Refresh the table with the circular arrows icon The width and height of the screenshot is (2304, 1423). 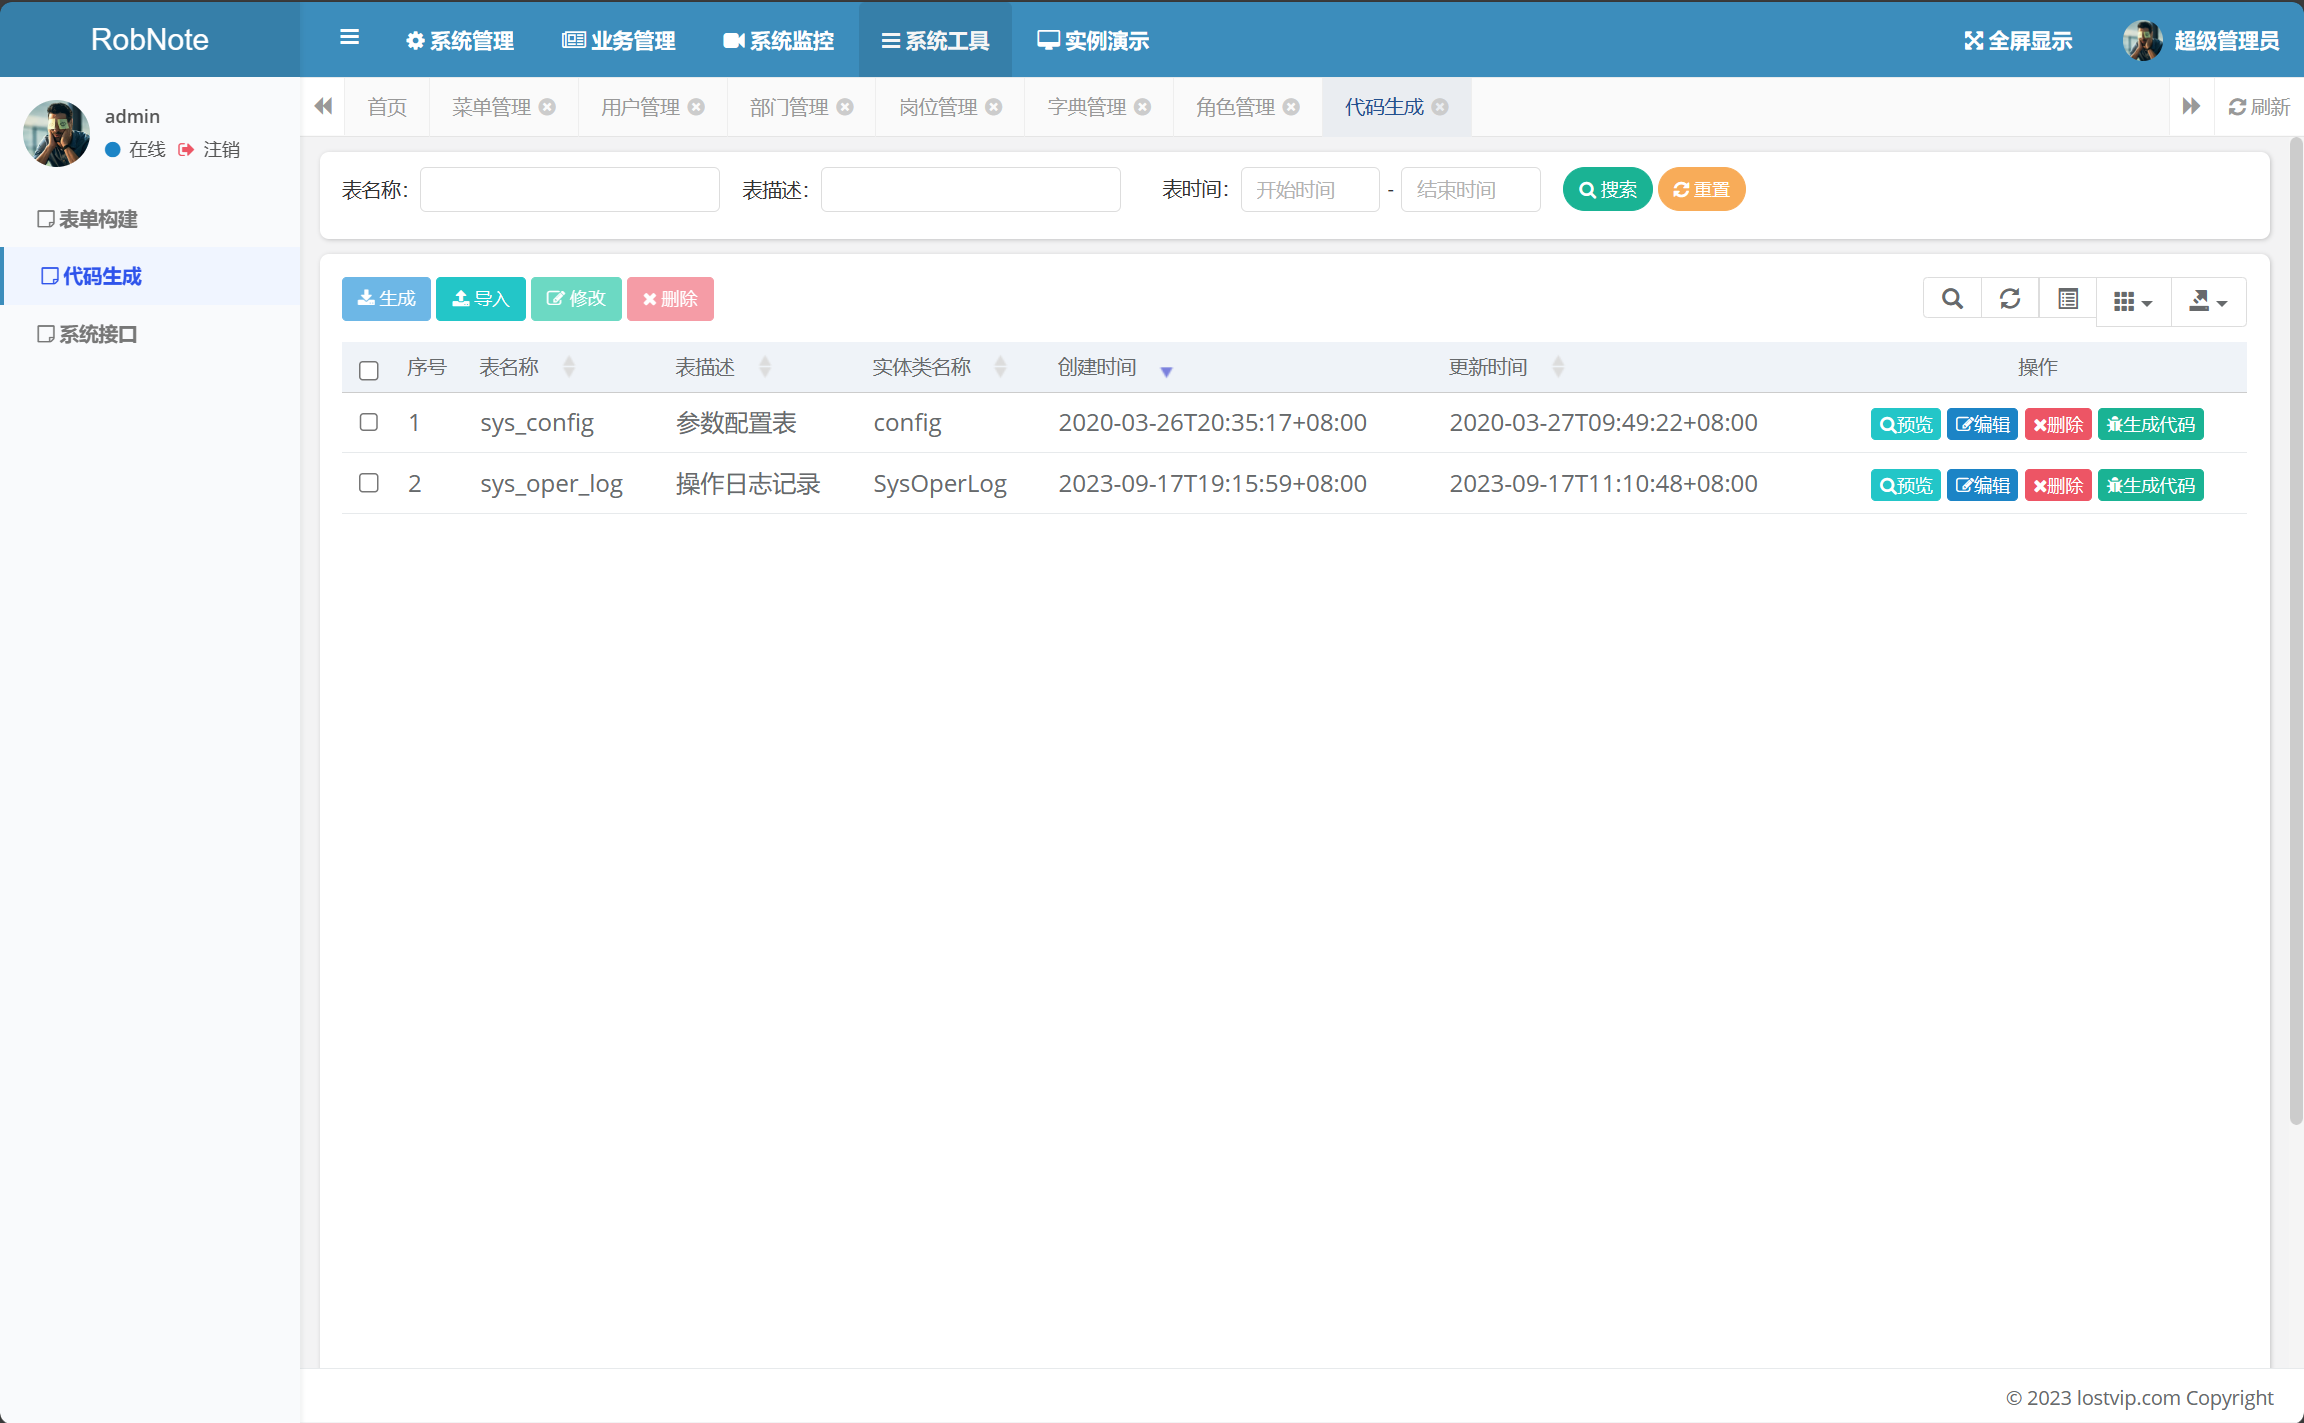(2009, 299)
